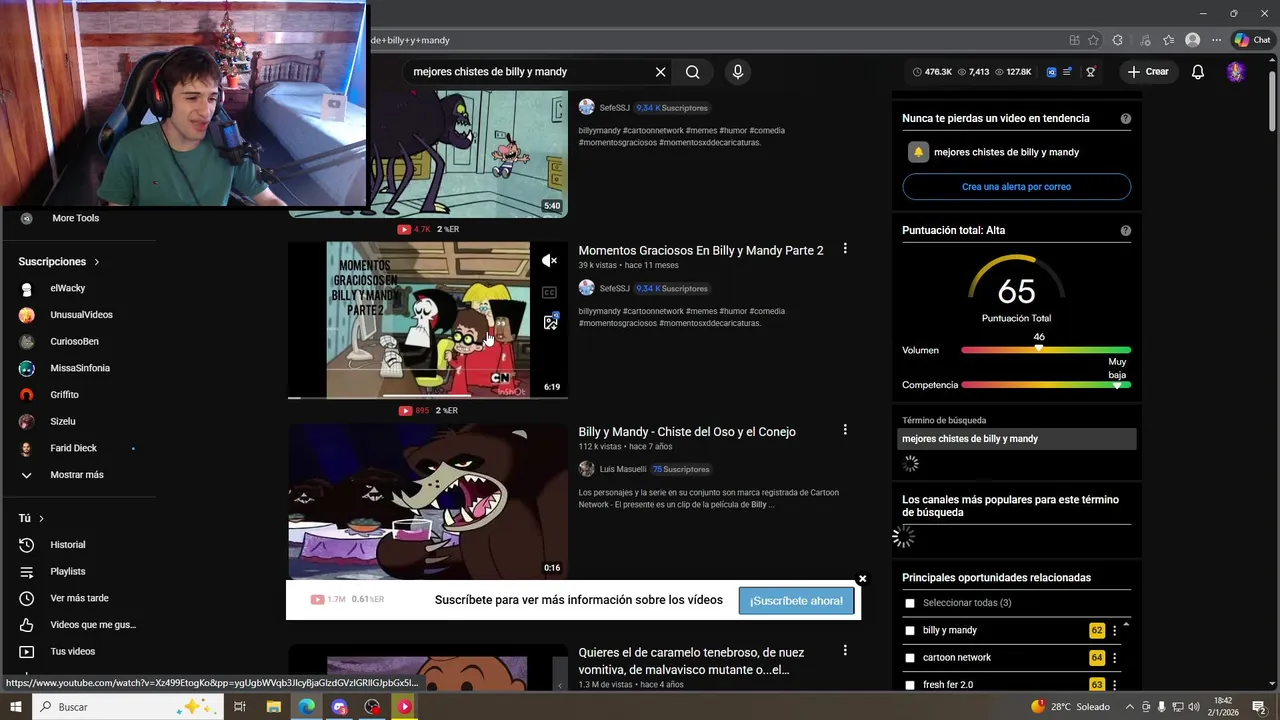
Task: Expand the Tú section chevron
Action: pos(41,518)
